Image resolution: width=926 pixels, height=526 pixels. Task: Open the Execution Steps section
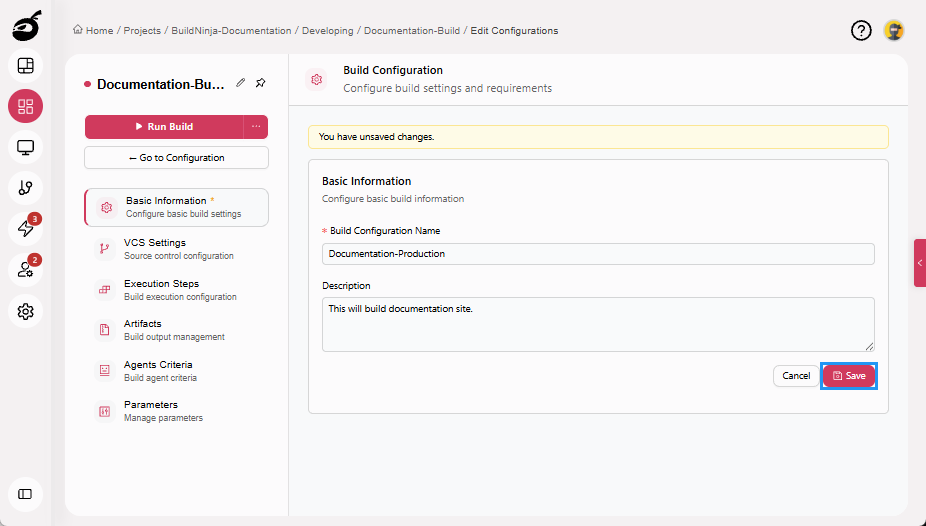click(x=177, y=290)
